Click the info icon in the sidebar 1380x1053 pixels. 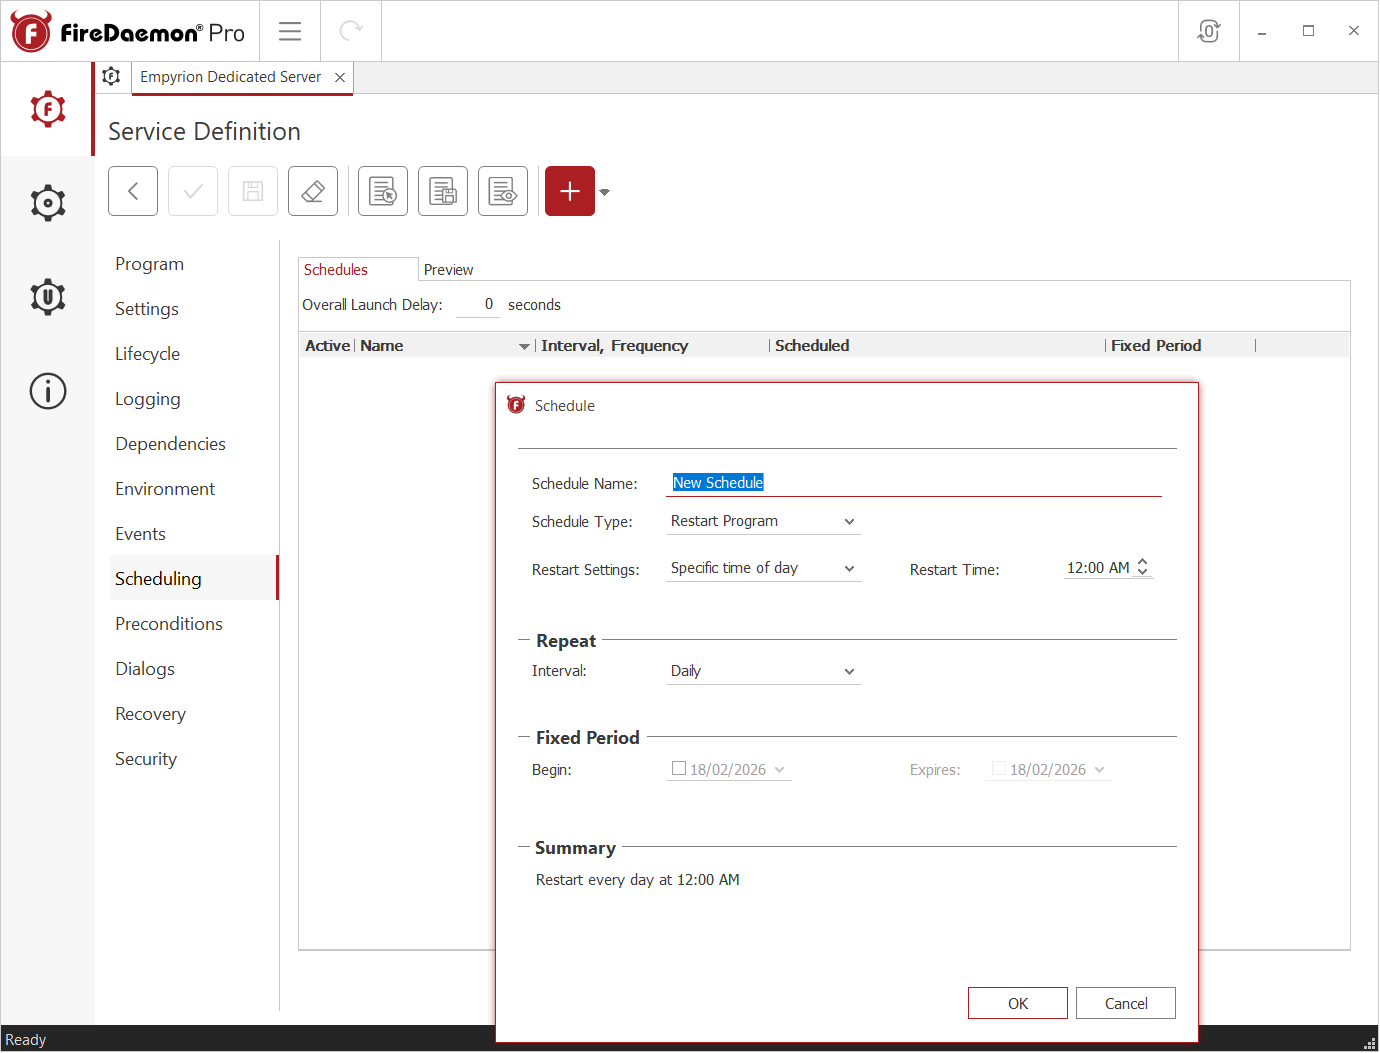(x=47, y=391)
